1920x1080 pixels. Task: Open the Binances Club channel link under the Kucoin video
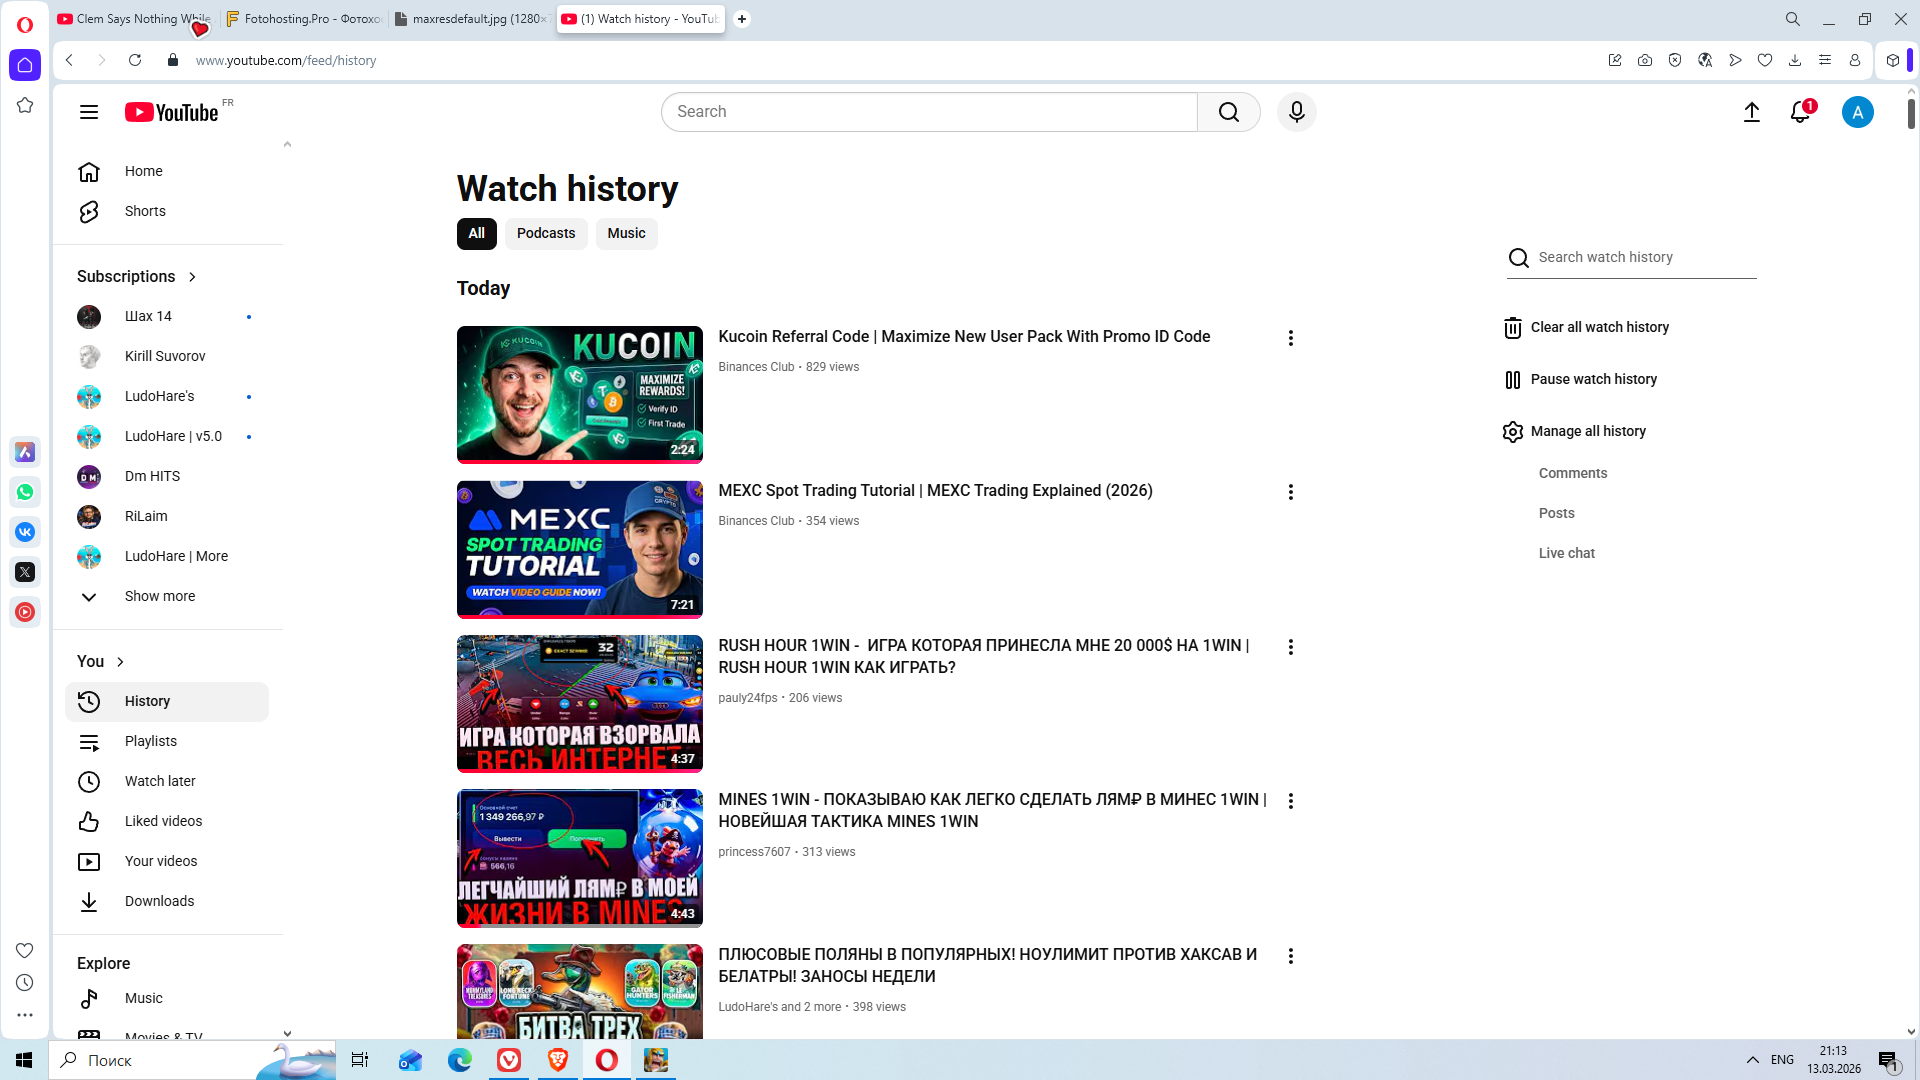point(755,367)
